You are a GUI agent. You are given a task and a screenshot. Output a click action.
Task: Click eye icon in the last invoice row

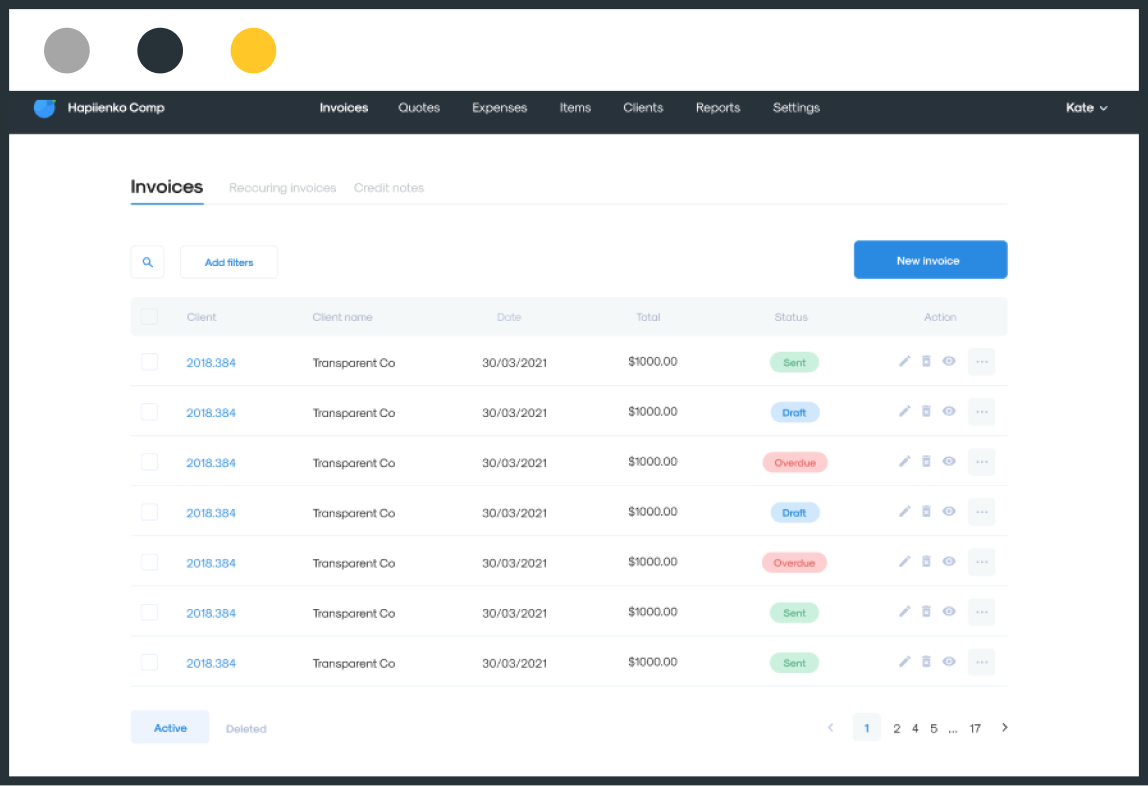(x=949, y=662)
